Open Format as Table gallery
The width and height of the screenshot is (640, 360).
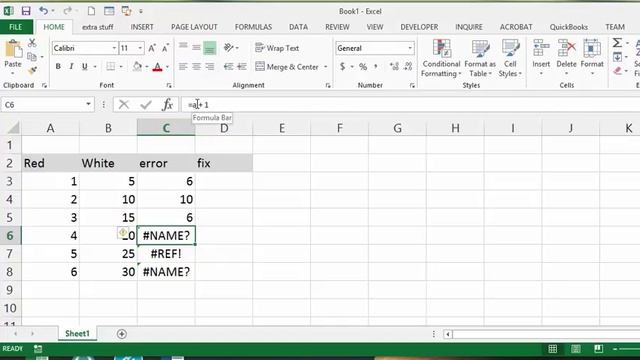[x=480, y=58]
